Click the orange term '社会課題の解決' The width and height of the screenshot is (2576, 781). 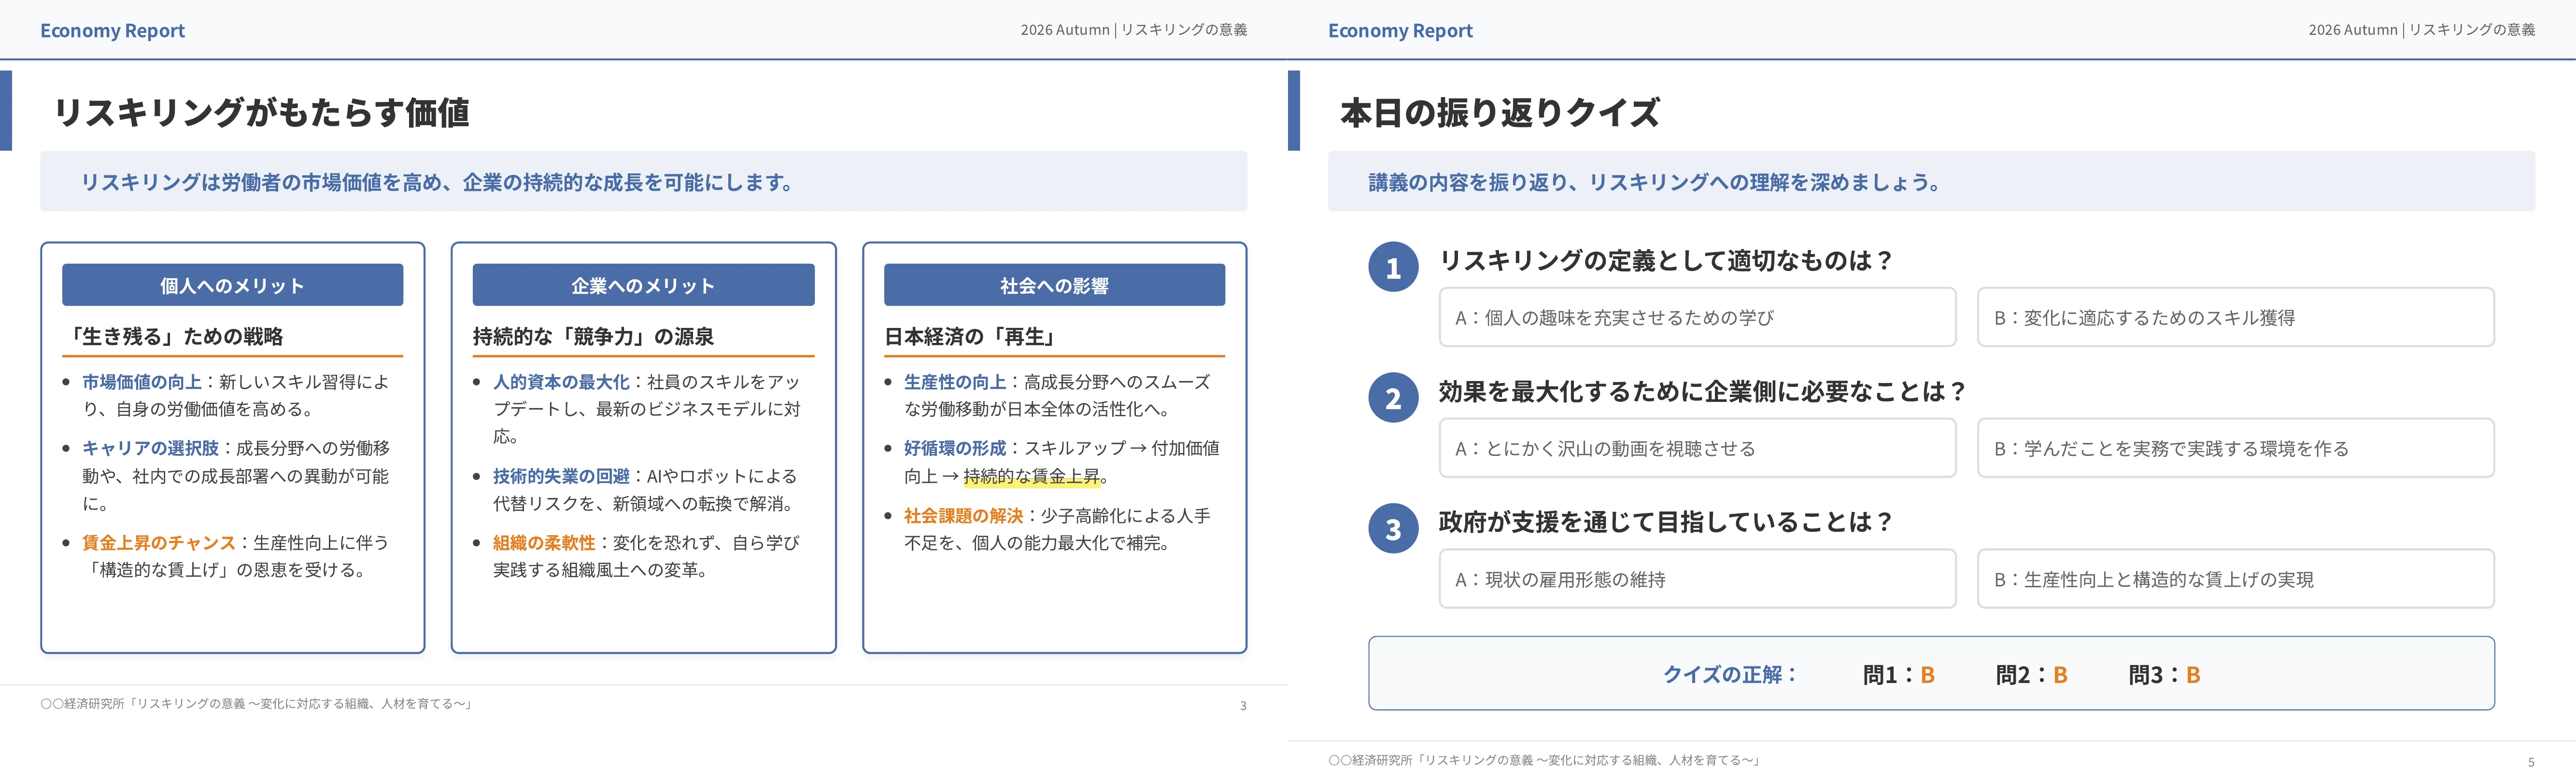pyautogui.click(x=964, y=516)
